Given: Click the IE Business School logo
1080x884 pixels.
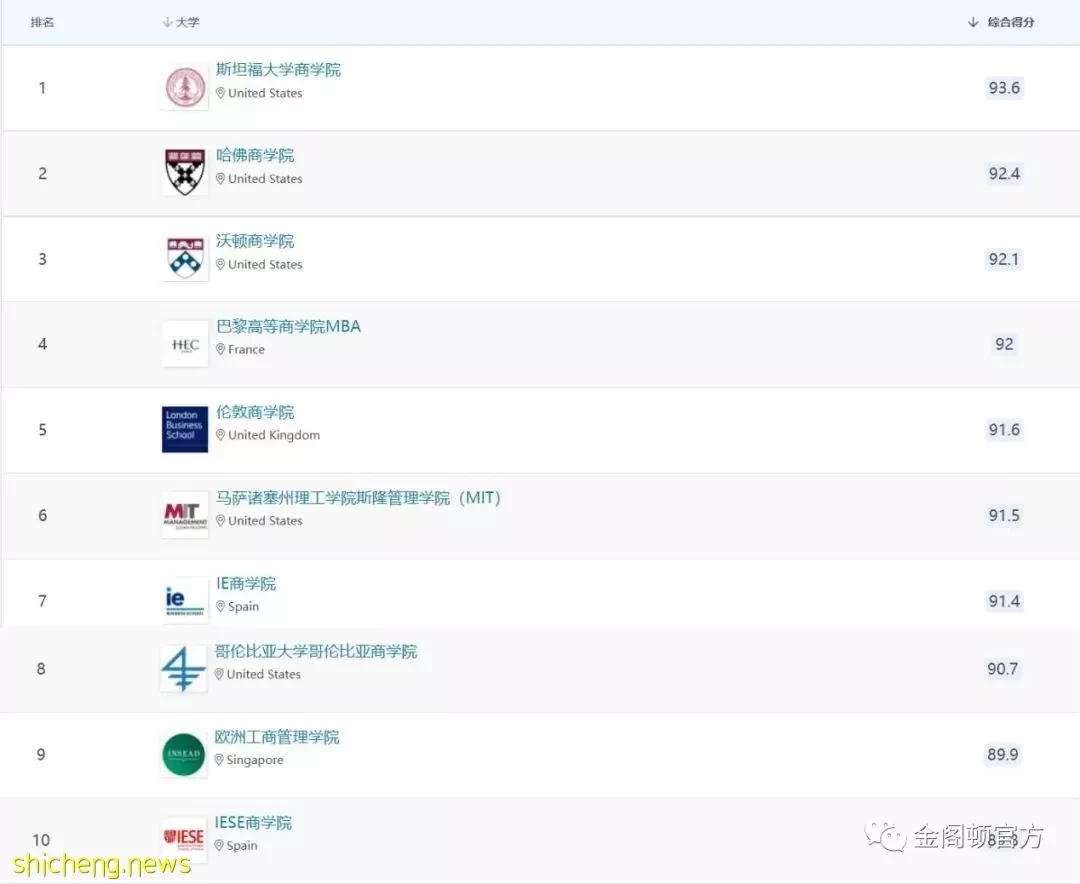Looking at the screenshot, I should (185, 600).
